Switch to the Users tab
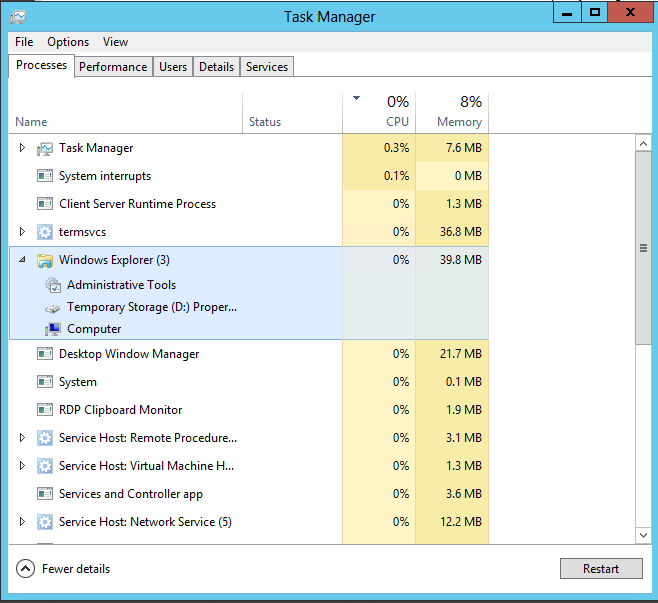The height and width of the screenshot is (603, 658). click(173, 67)
